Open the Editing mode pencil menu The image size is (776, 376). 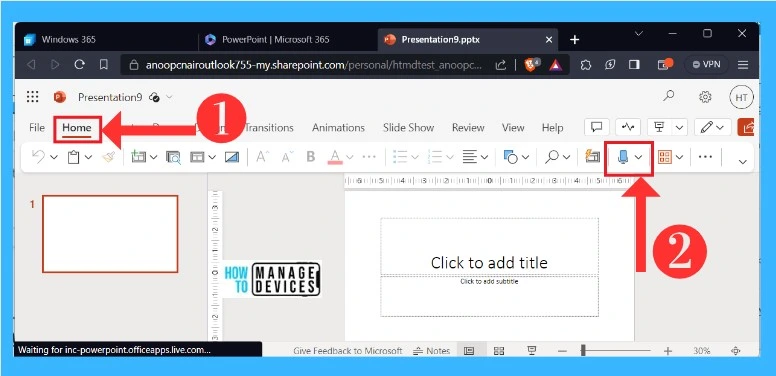tap(712, 127)
